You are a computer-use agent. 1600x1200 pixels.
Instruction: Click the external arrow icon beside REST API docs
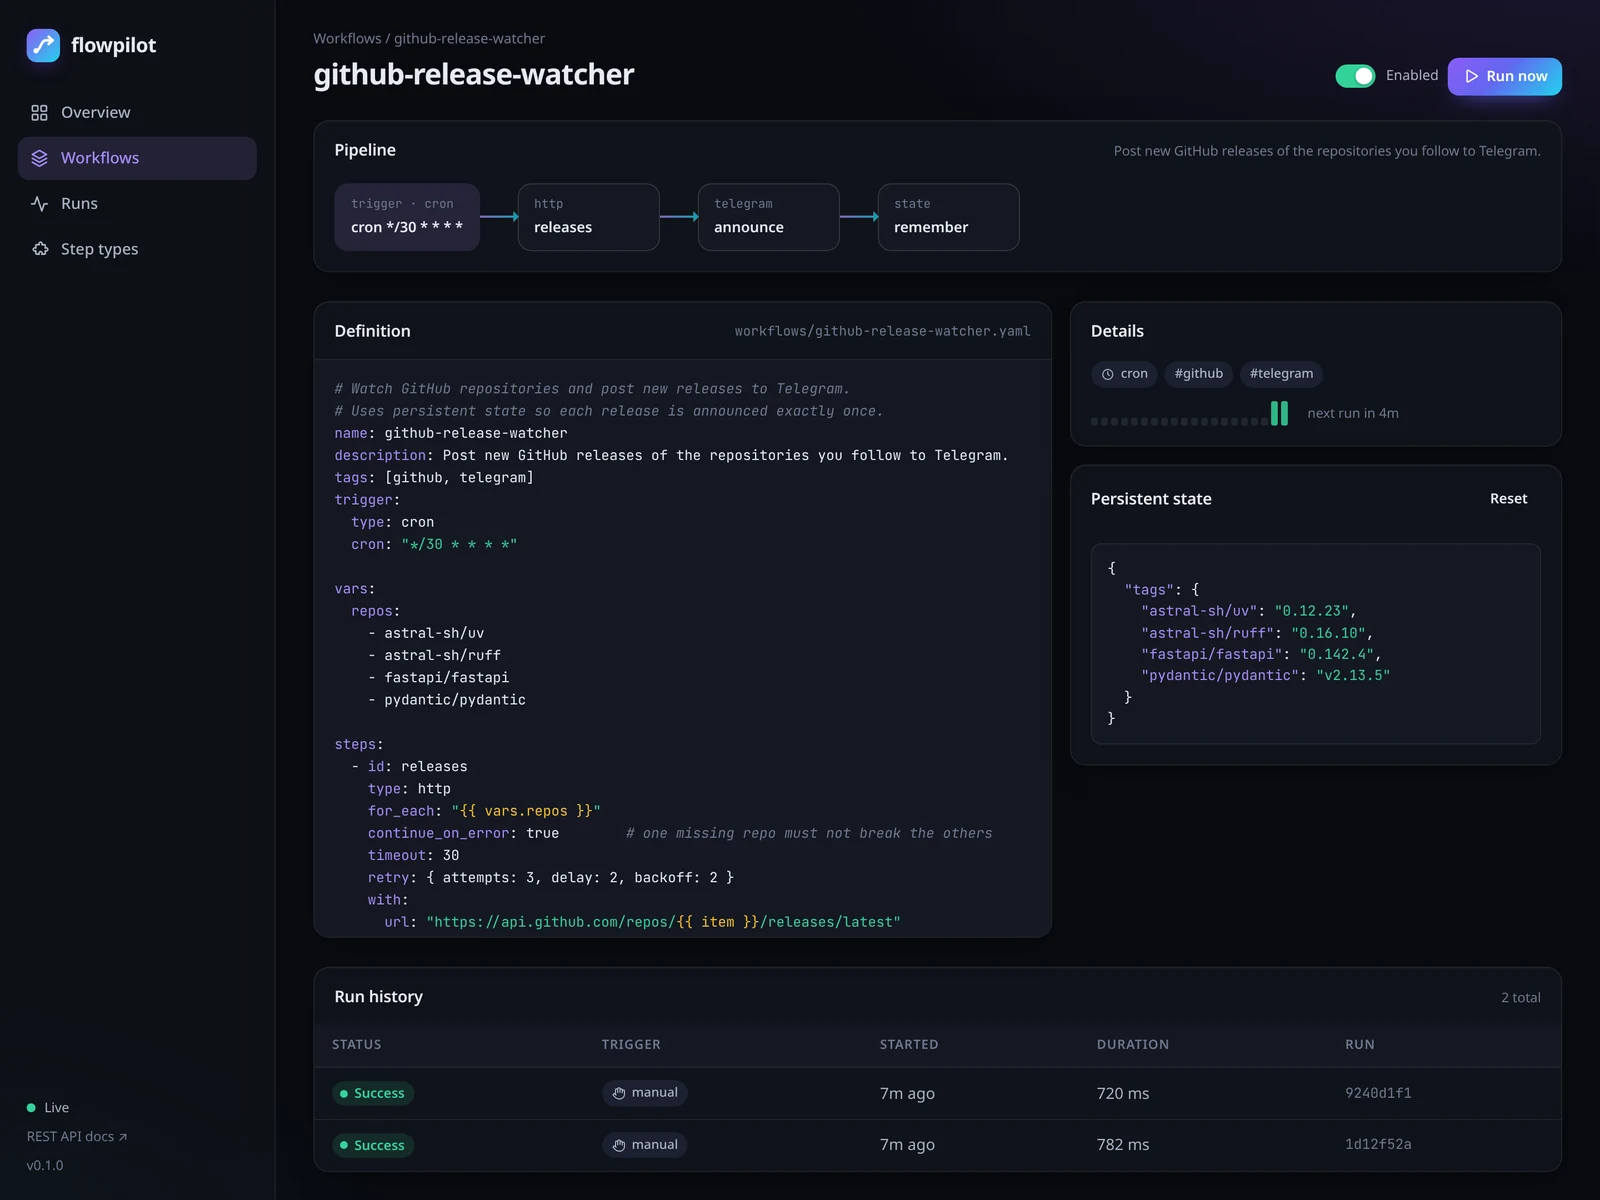(123, 1137)
